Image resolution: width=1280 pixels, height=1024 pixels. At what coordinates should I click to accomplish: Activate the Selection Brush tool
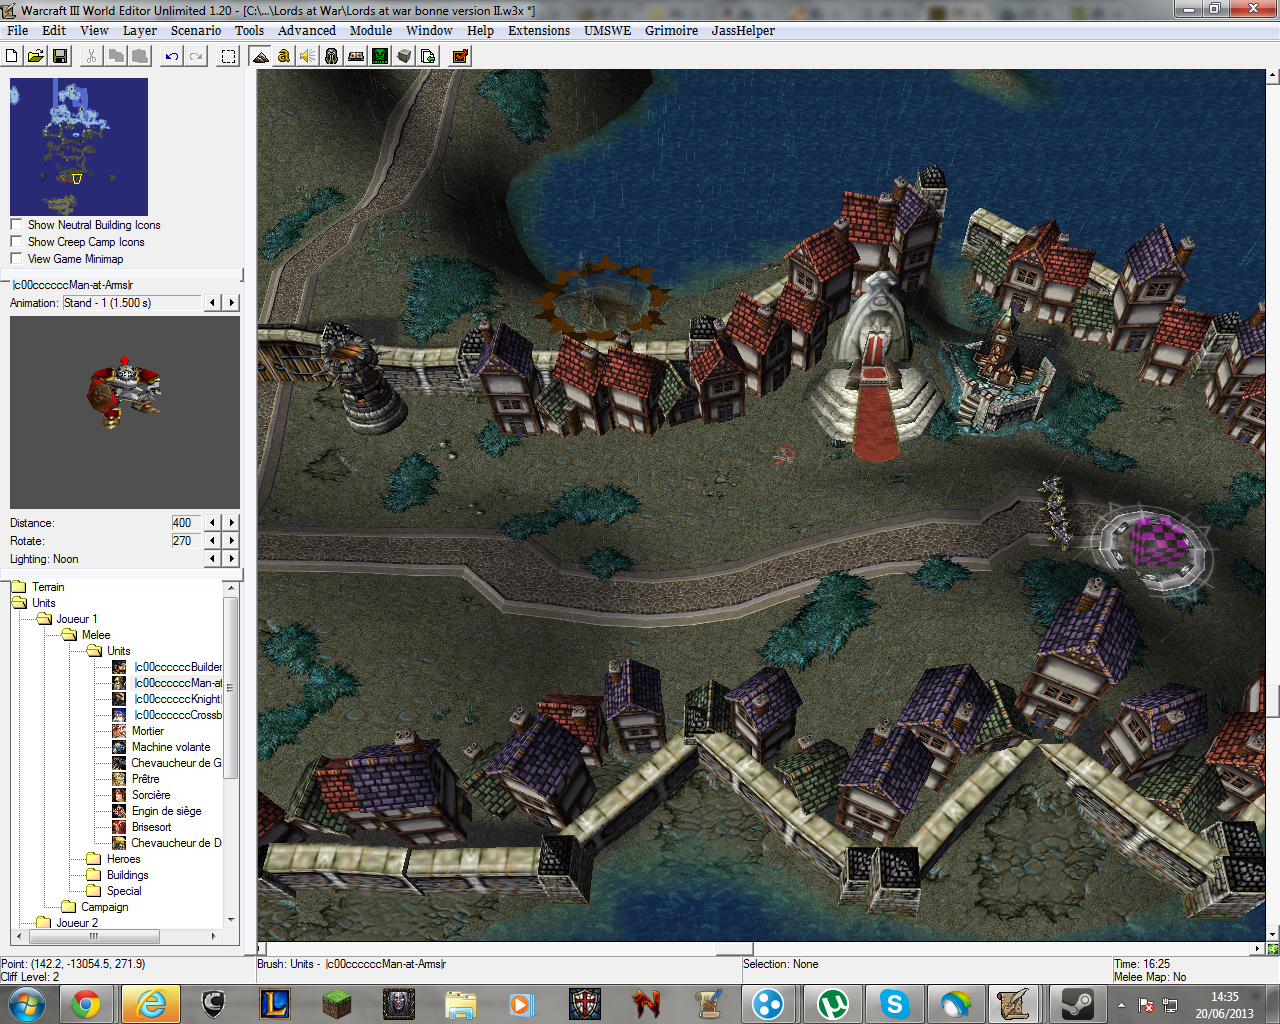pos(228,56)
